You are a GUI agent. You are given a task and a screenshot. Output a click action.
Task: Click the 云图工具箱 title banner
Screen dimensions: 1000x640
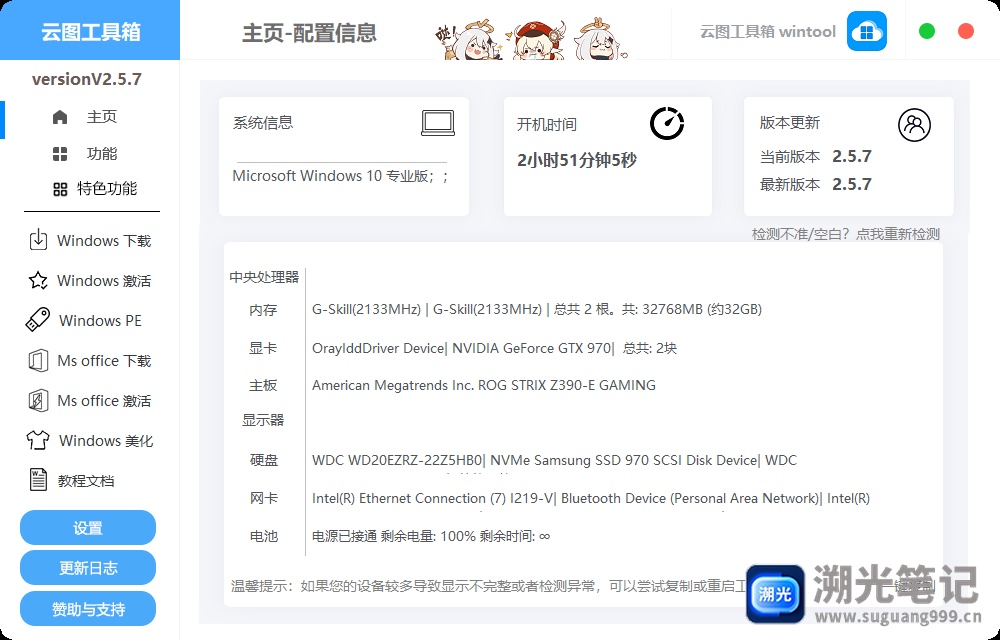(x=90, y=31)
